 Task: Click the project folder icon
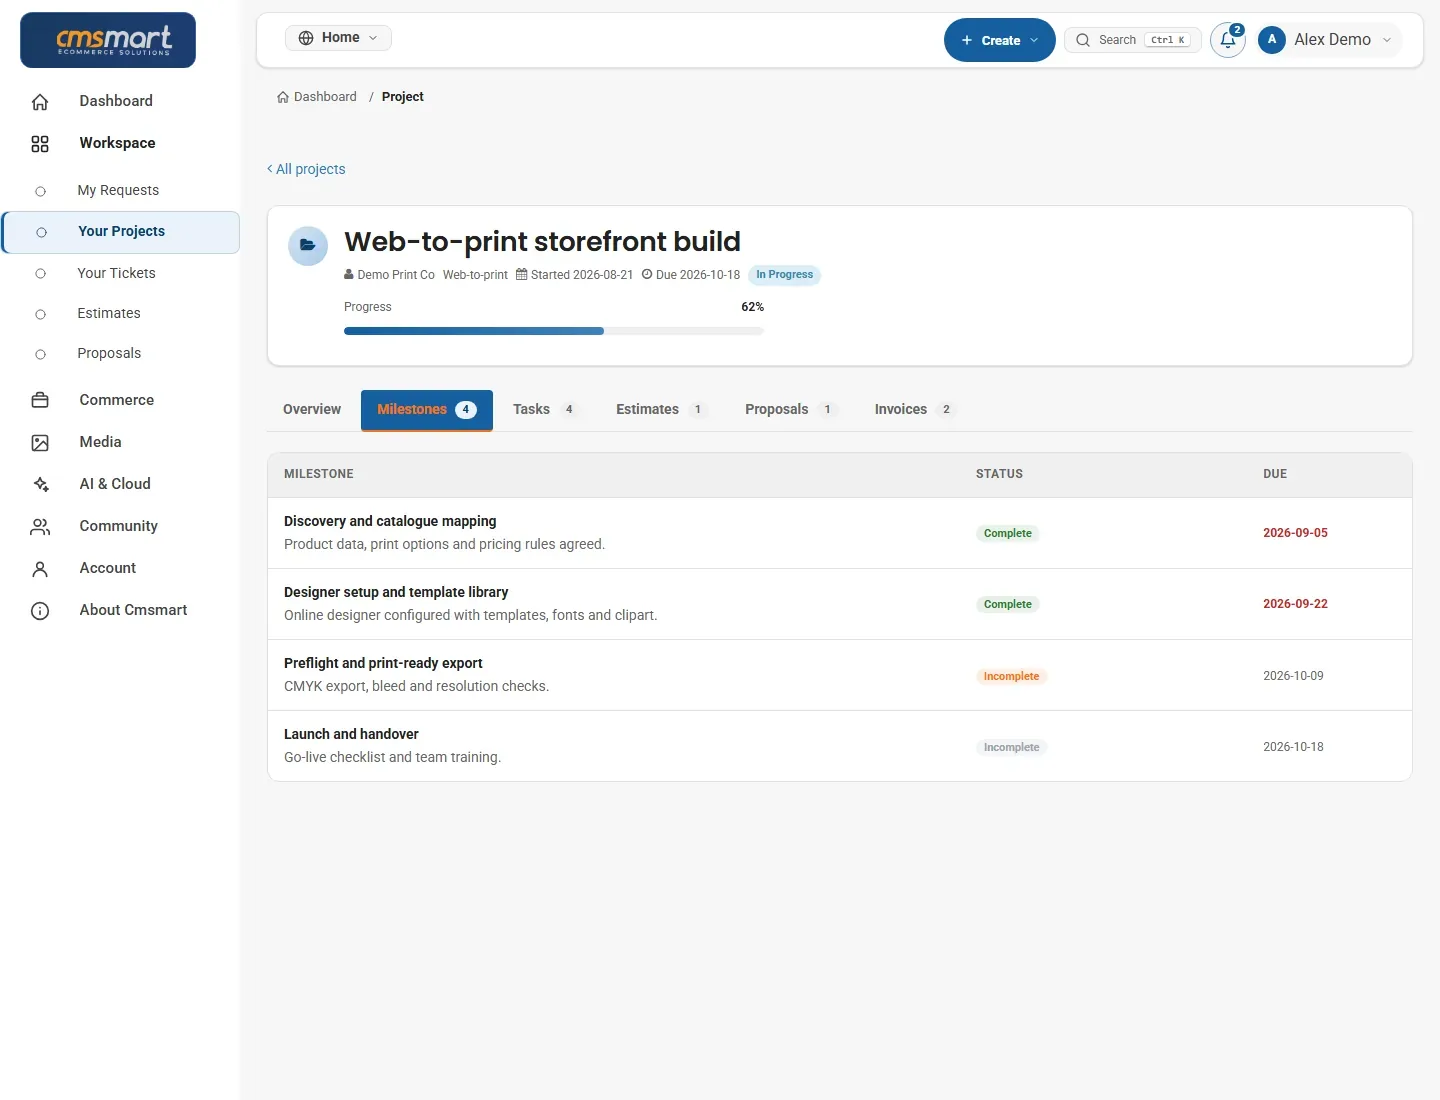click(308, 246)
